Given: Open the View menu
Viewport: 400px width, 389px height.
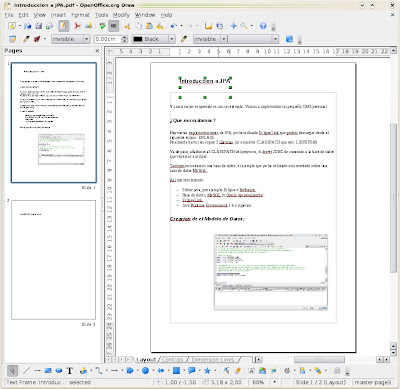Looking at the screenshot, I should click(40, 15).
